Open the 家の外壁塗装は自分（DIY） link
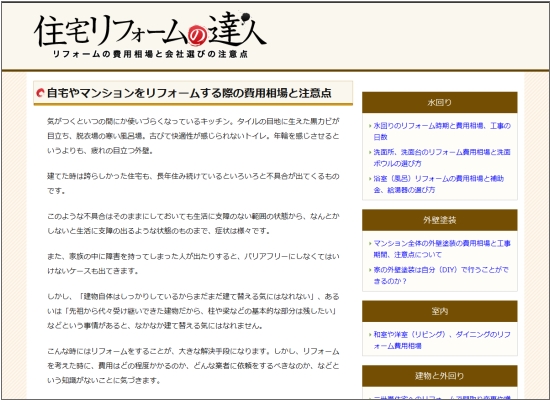The height and width of the screenshot is (400, 550). click(441, 275)
